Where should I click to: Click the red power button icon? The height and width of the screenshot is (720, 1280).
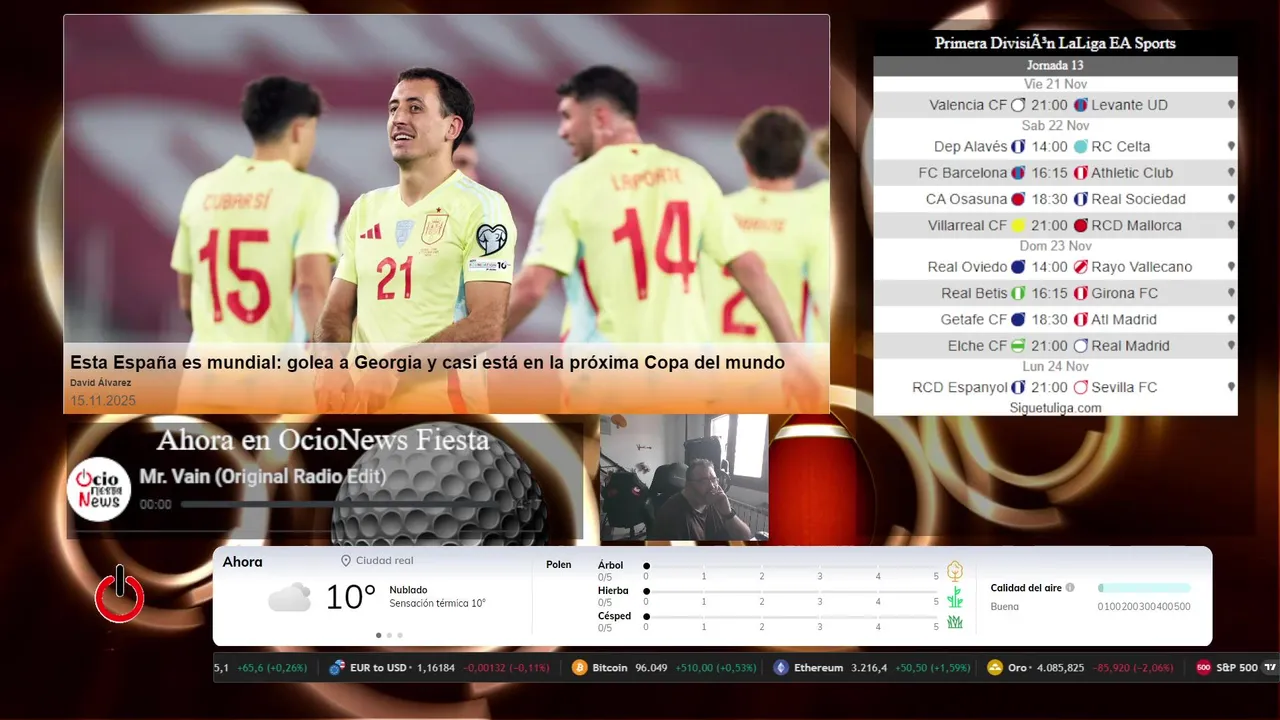coord(120,595)
